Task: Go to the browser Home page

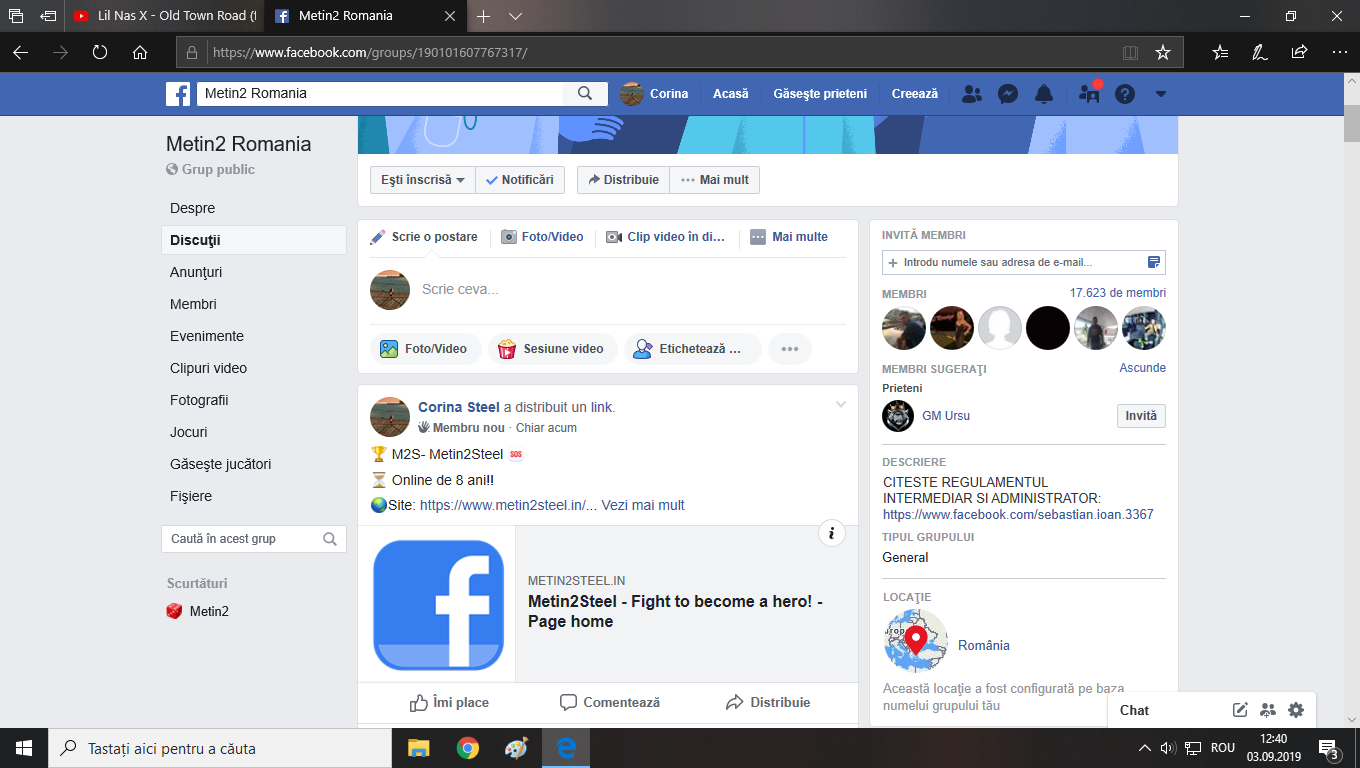Action: point(140,52)
